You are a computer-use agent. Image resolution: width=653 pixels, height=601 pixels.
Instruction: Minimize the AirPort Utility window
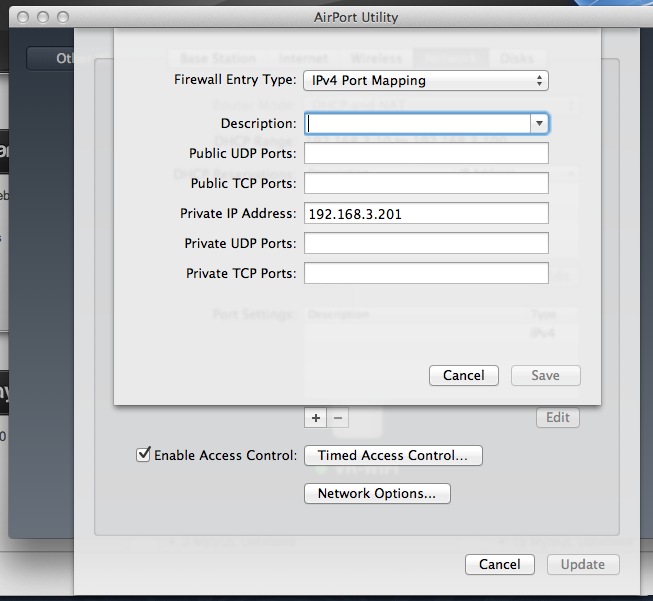pos(43,17)
